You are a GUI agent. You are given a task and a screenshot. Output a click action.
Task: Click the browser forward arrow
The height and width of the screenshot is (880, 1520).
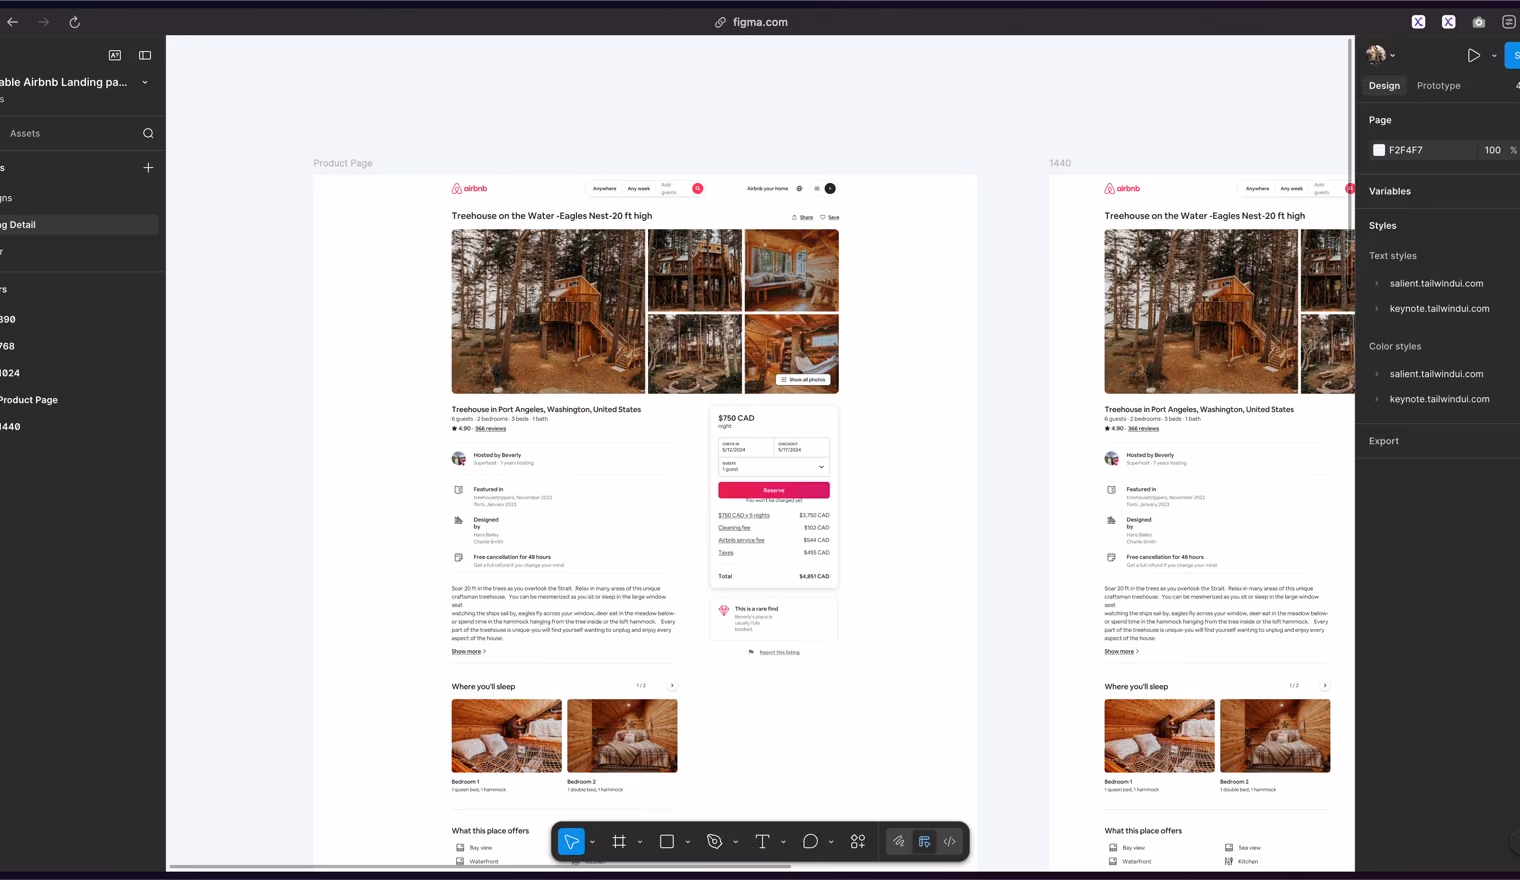tap(43, 22)
